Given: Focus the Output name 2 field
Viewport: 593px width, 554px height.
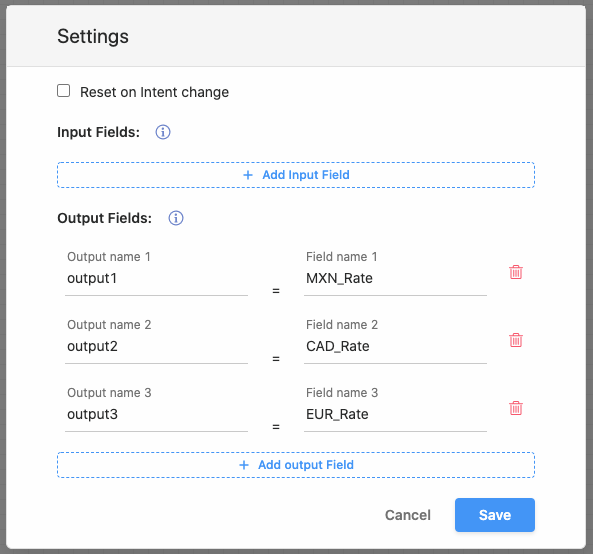Looking at the screenshot, I should pos(157,347).
